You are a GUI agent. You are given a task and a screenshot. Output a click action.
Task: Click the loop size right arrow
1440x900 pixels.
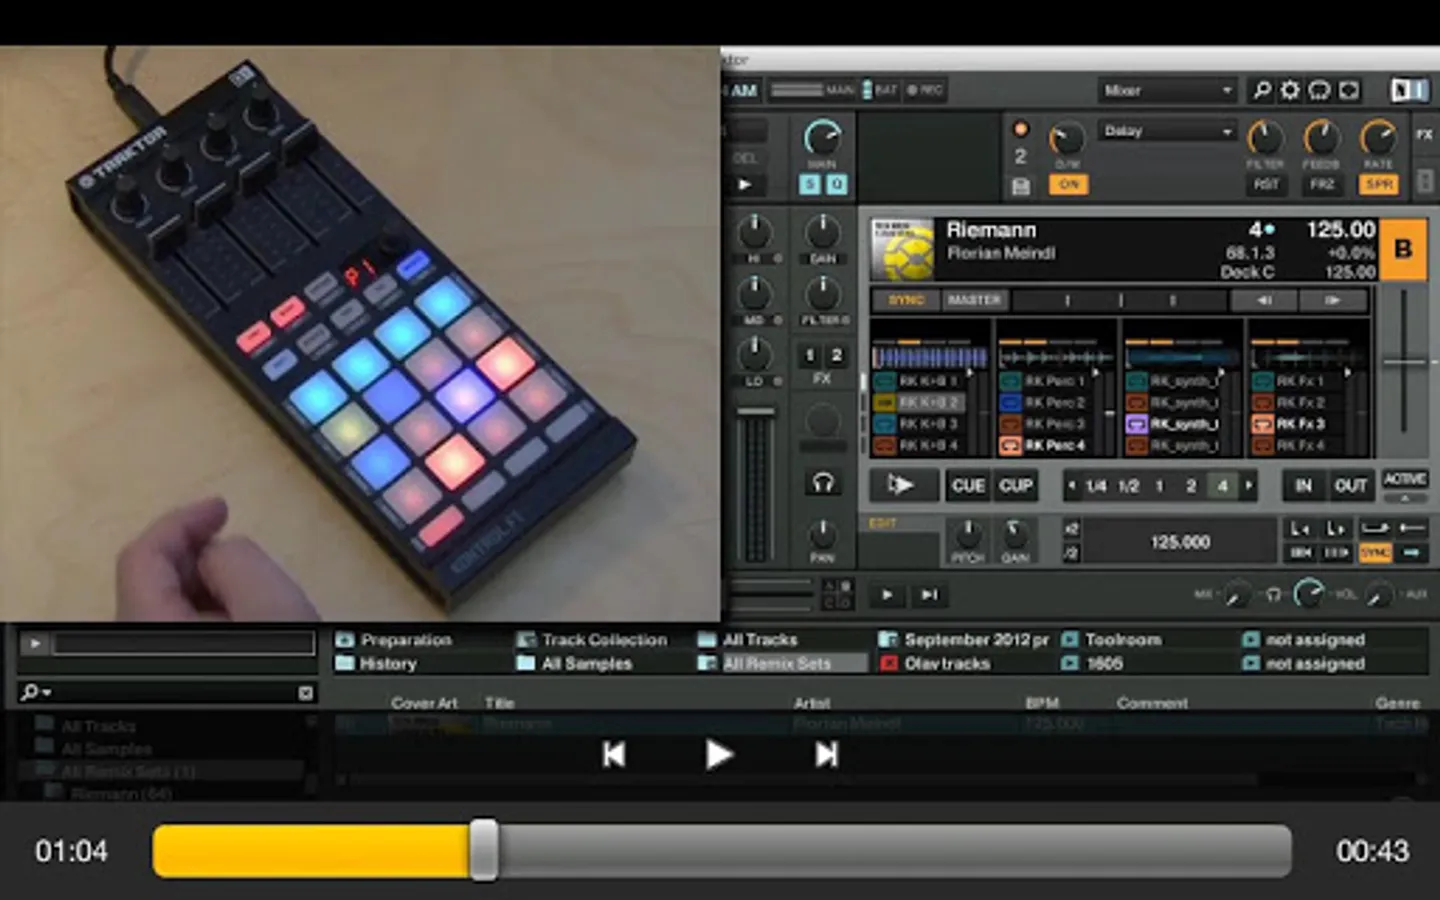(x=1248, y=486)
